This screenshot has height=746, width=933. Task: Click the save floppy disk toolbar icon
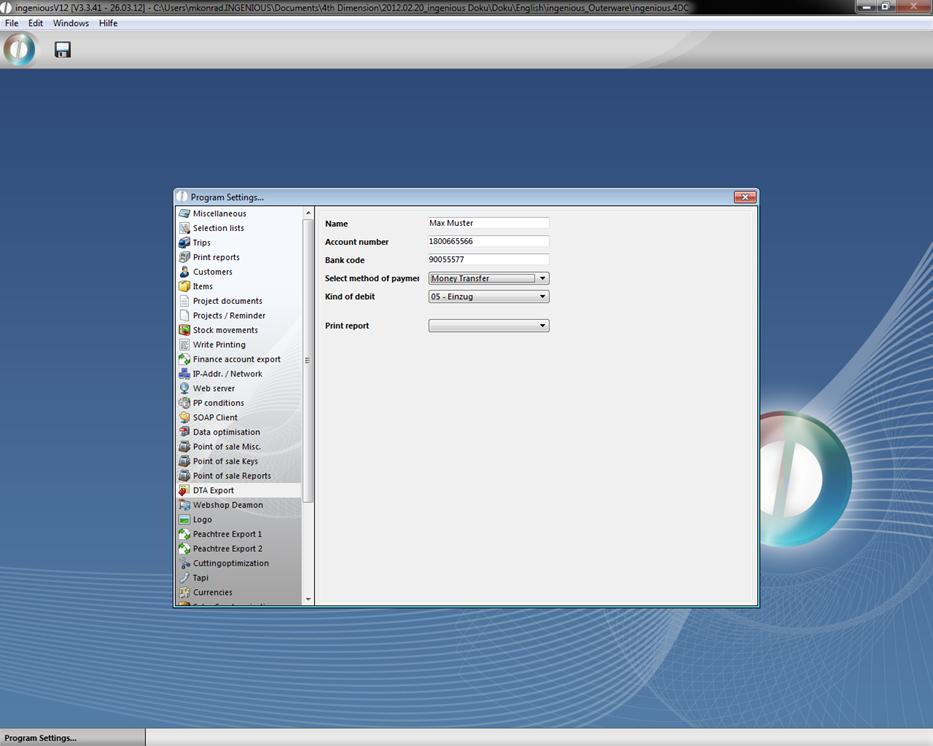(62, 49)
